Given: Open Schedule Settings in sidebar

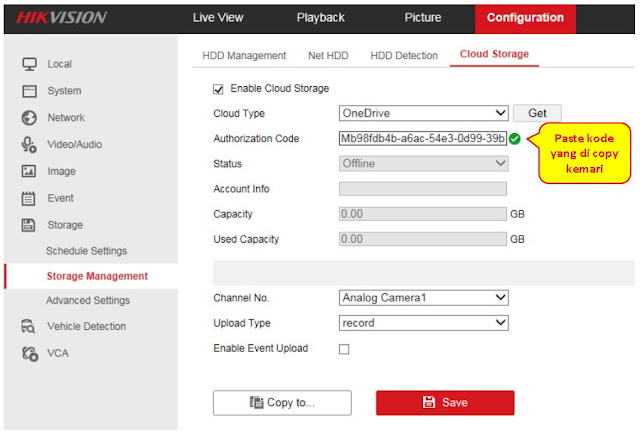Looking at the screenshot, I should [87, 251].
